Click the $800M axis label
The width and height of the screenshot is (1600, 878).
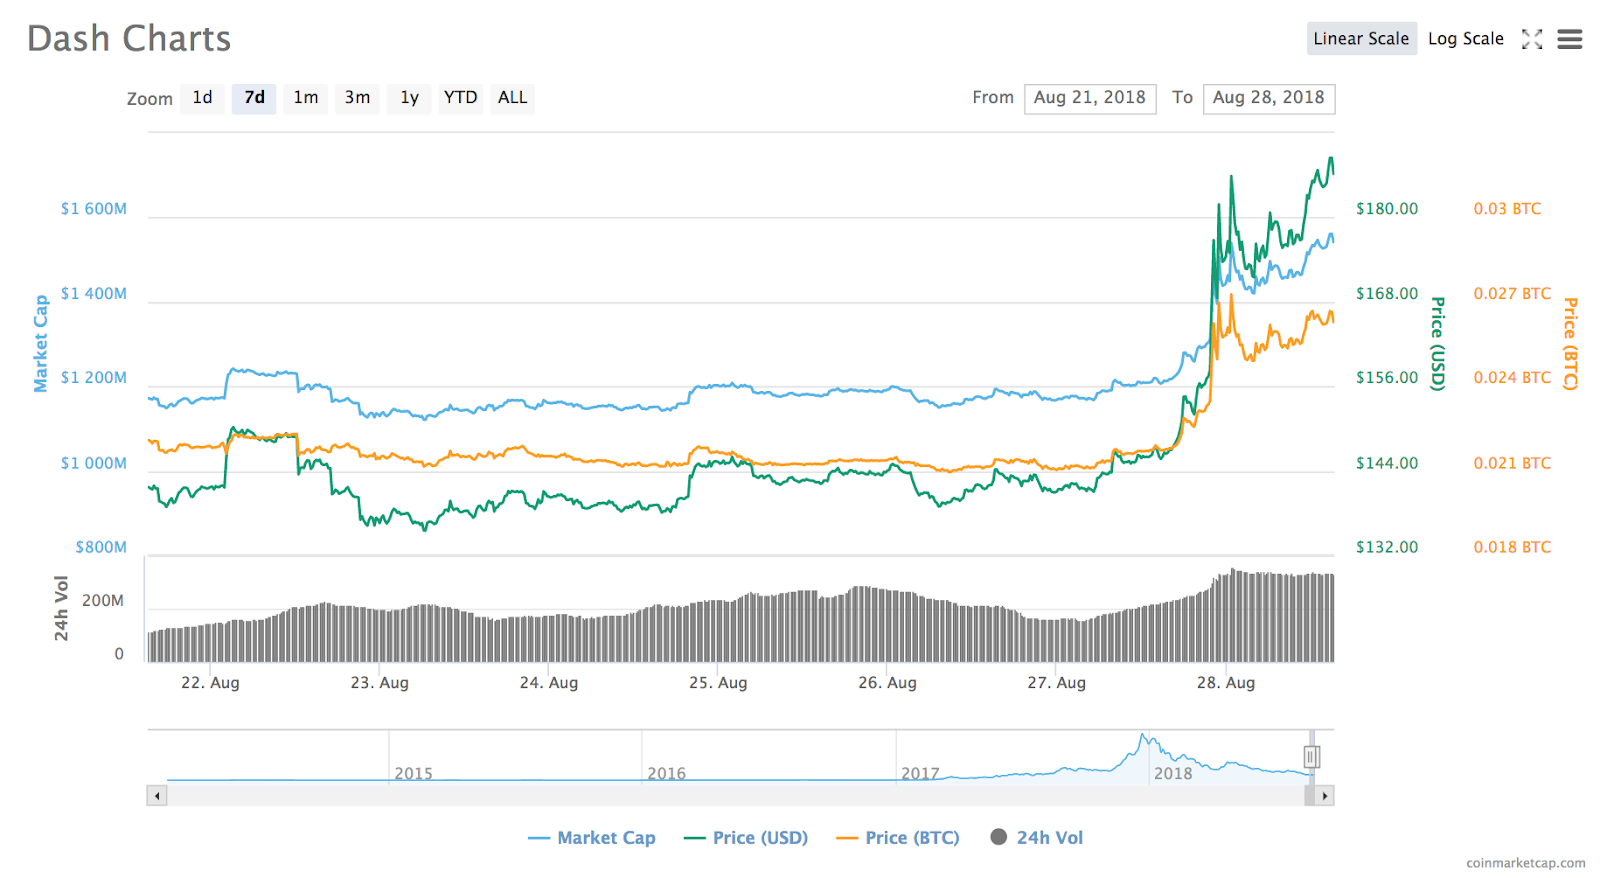101,547
